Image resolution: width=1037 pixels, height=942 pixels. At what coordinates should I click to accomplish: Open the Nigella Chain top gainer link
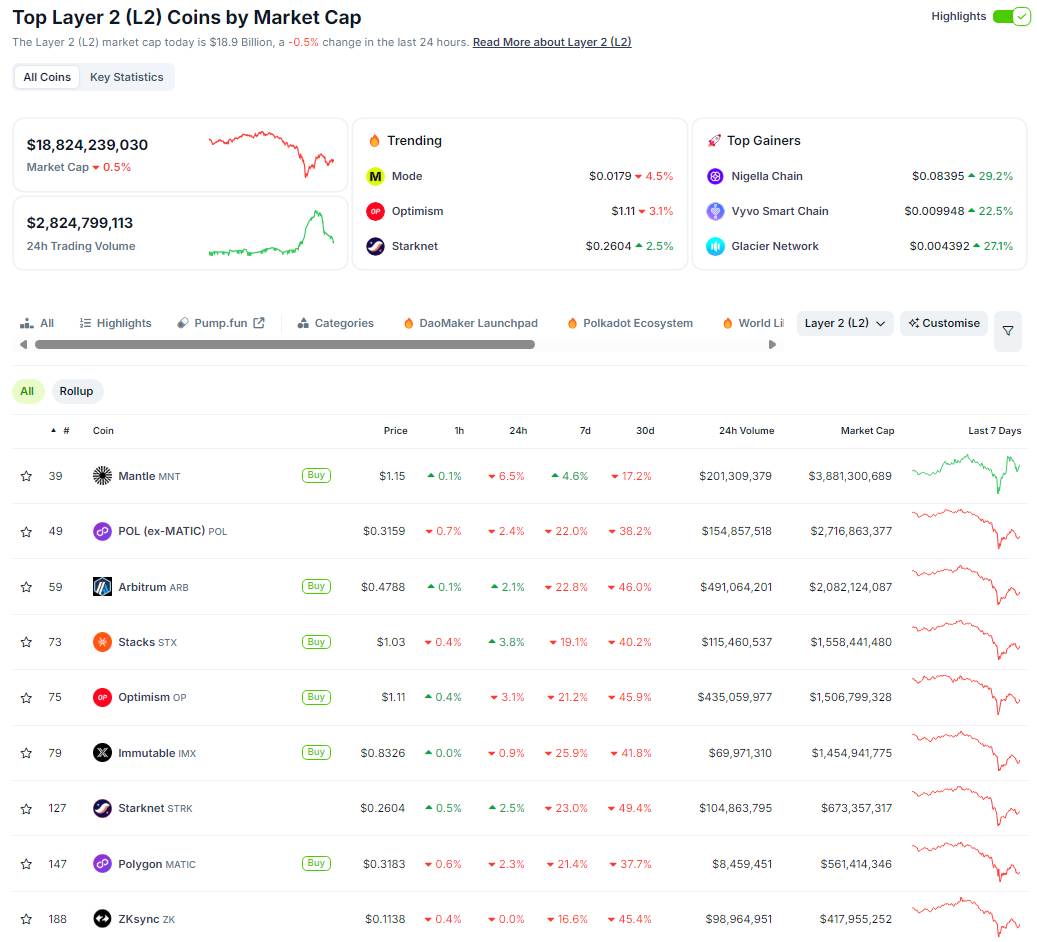767,176
